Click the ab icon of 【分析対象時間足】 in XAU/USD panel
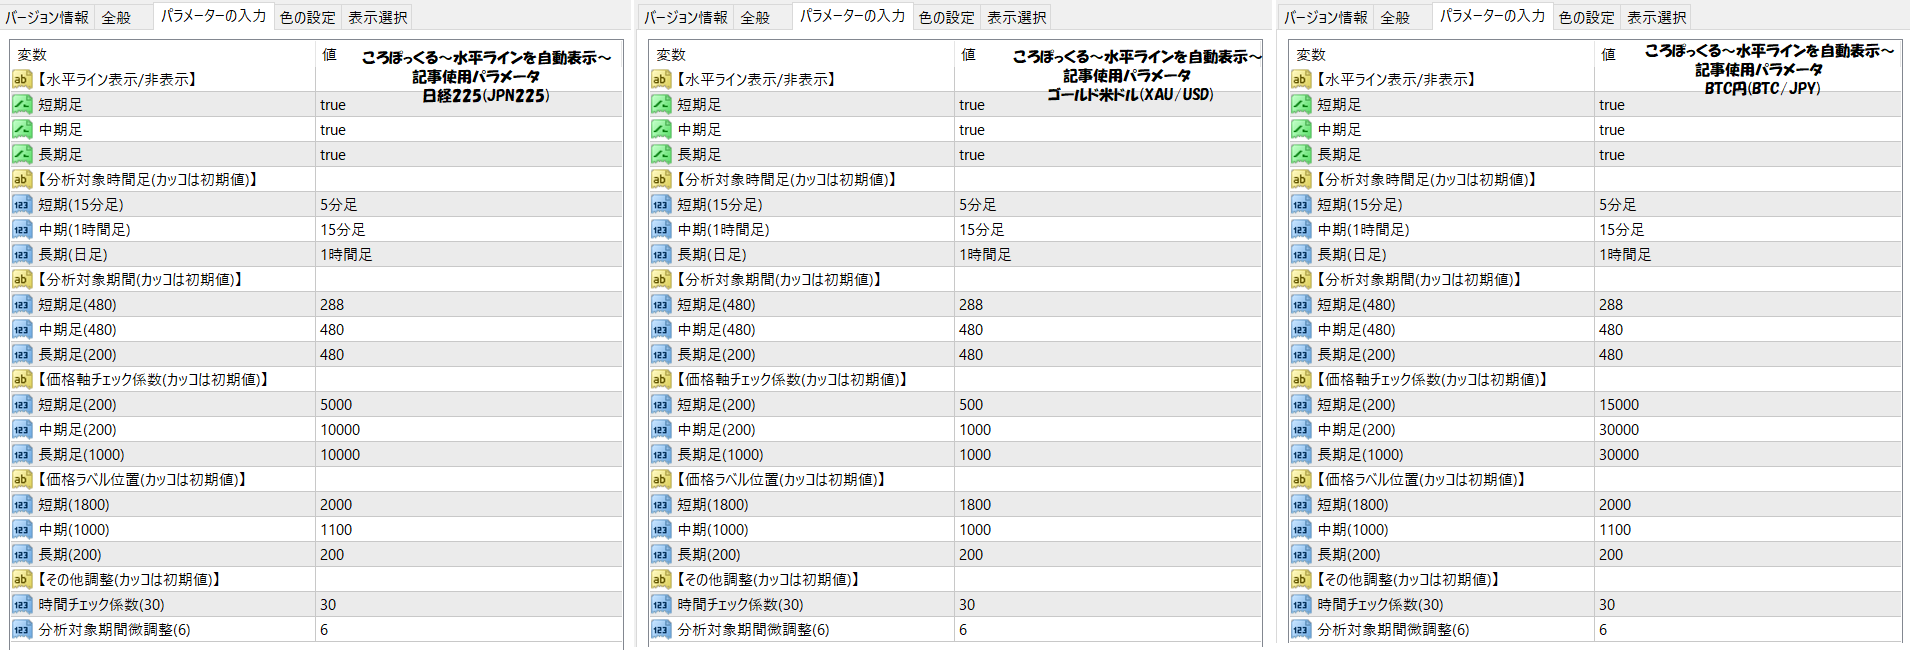The height and width of the screenshot is (650, 1914). [661, 179]
